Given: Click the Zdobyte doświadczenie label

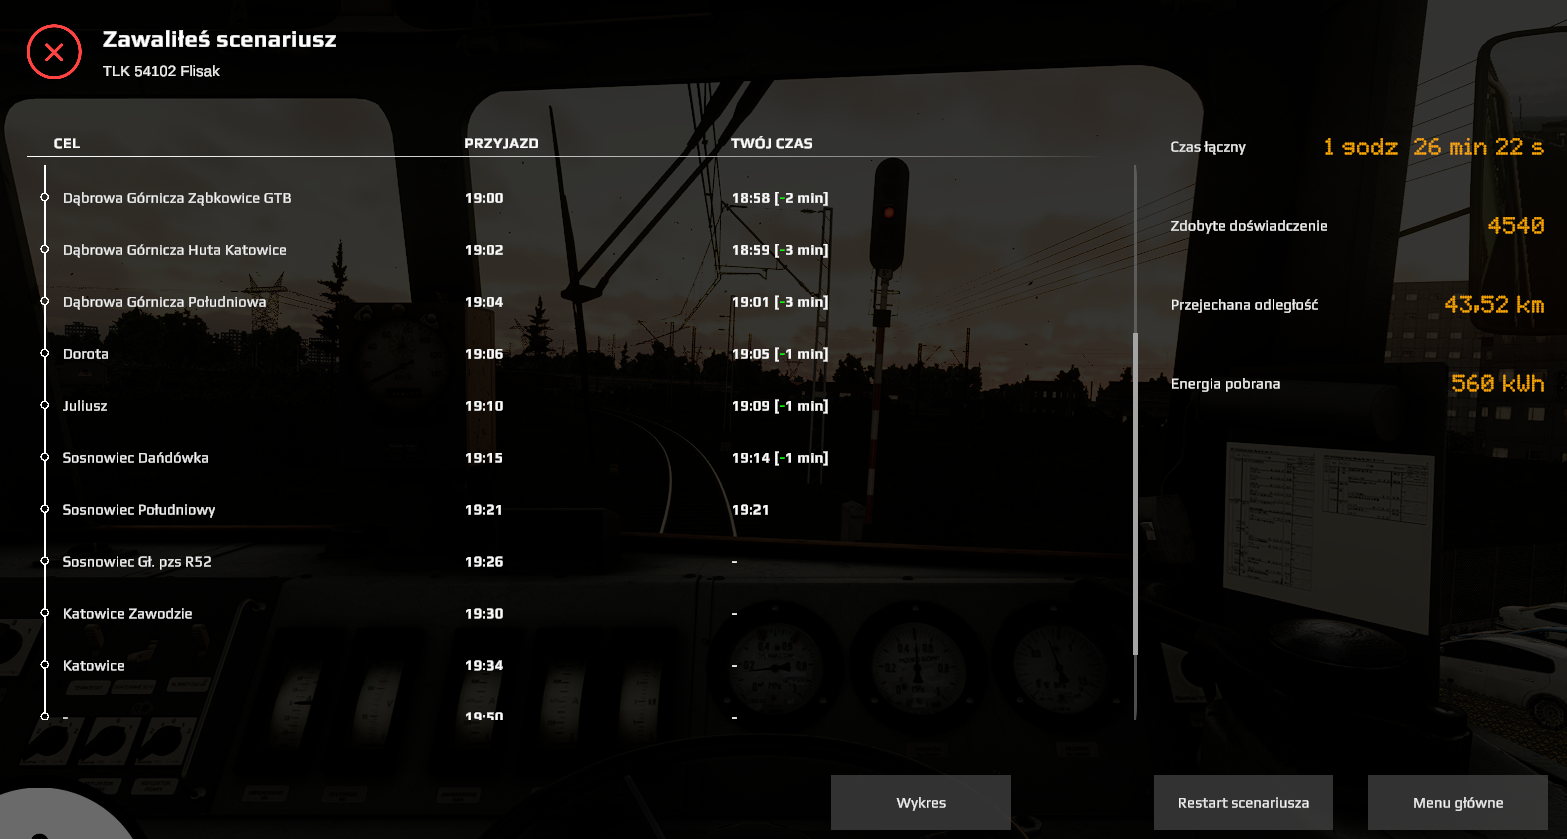Looking at the screenshot, I should coord(1249,226).
